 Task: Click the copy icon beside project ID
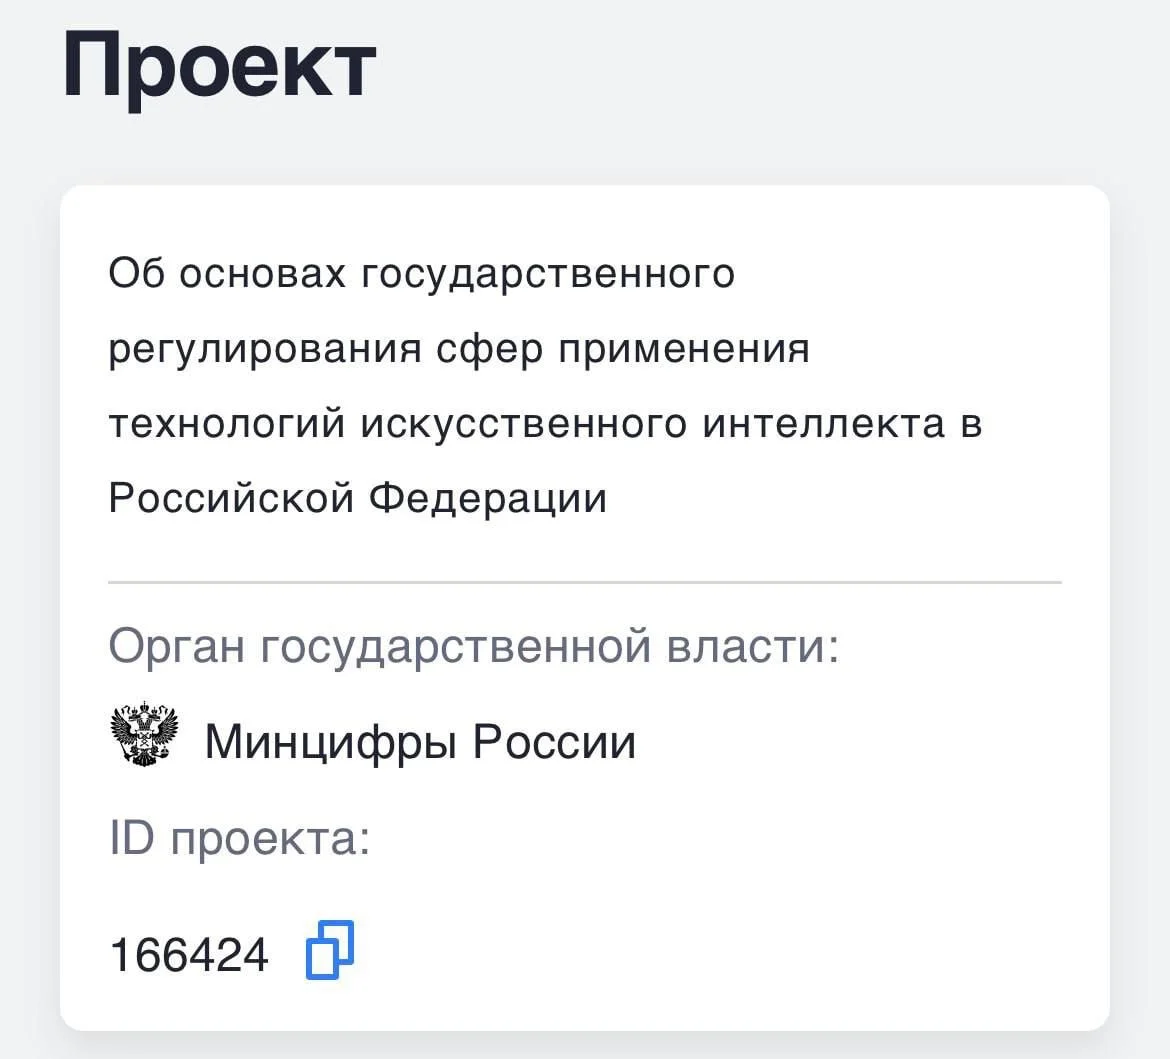[x=330, y=949]
